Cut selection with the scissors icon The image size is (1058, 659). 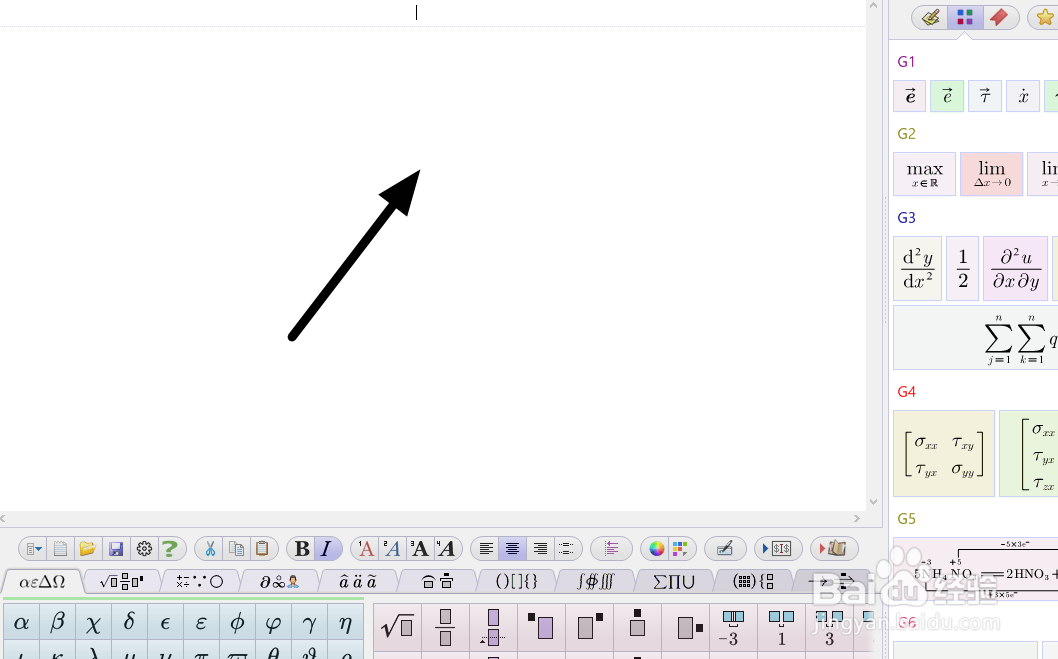click(210, 549)
